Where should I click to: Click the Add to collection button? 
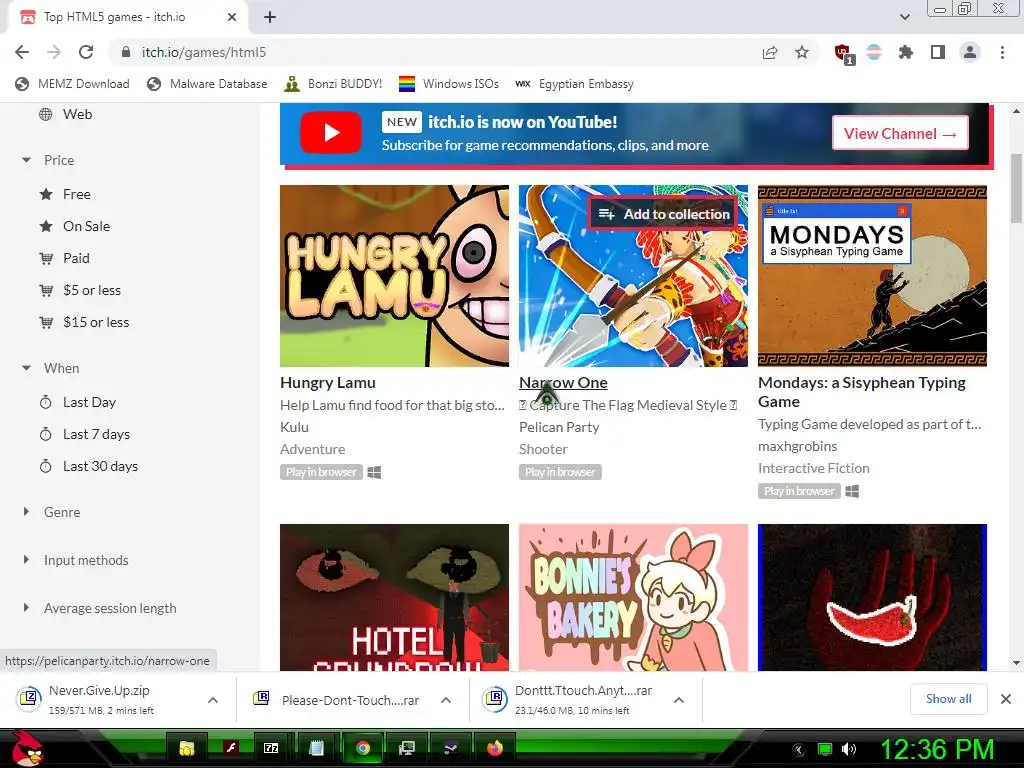pyautogui.click(x=664, y=214)
